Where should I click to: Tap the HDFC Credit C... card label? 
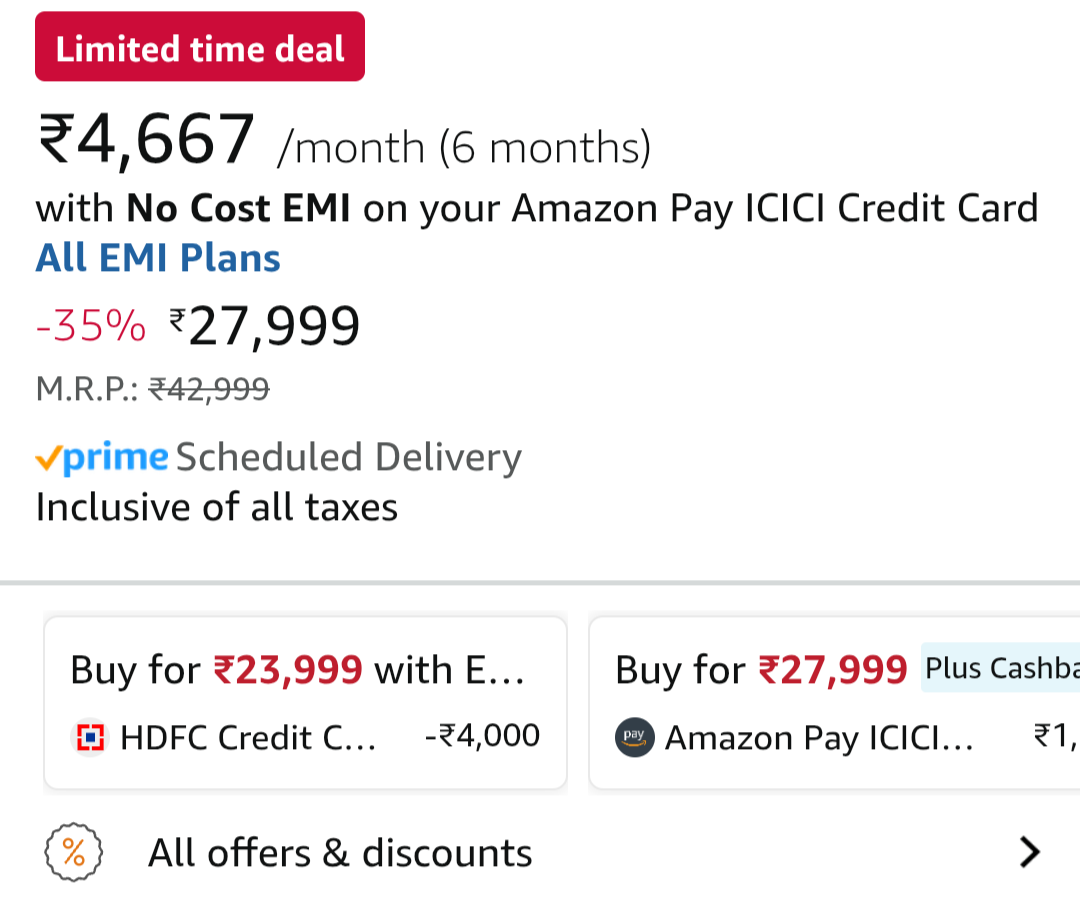248,738
